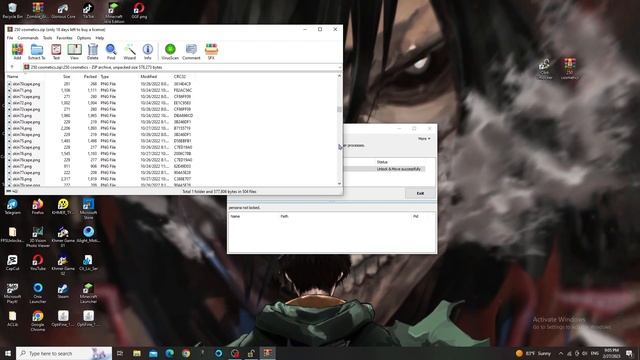Open the File menu in WinRAR
640x360 pixels.
(10, 38)
